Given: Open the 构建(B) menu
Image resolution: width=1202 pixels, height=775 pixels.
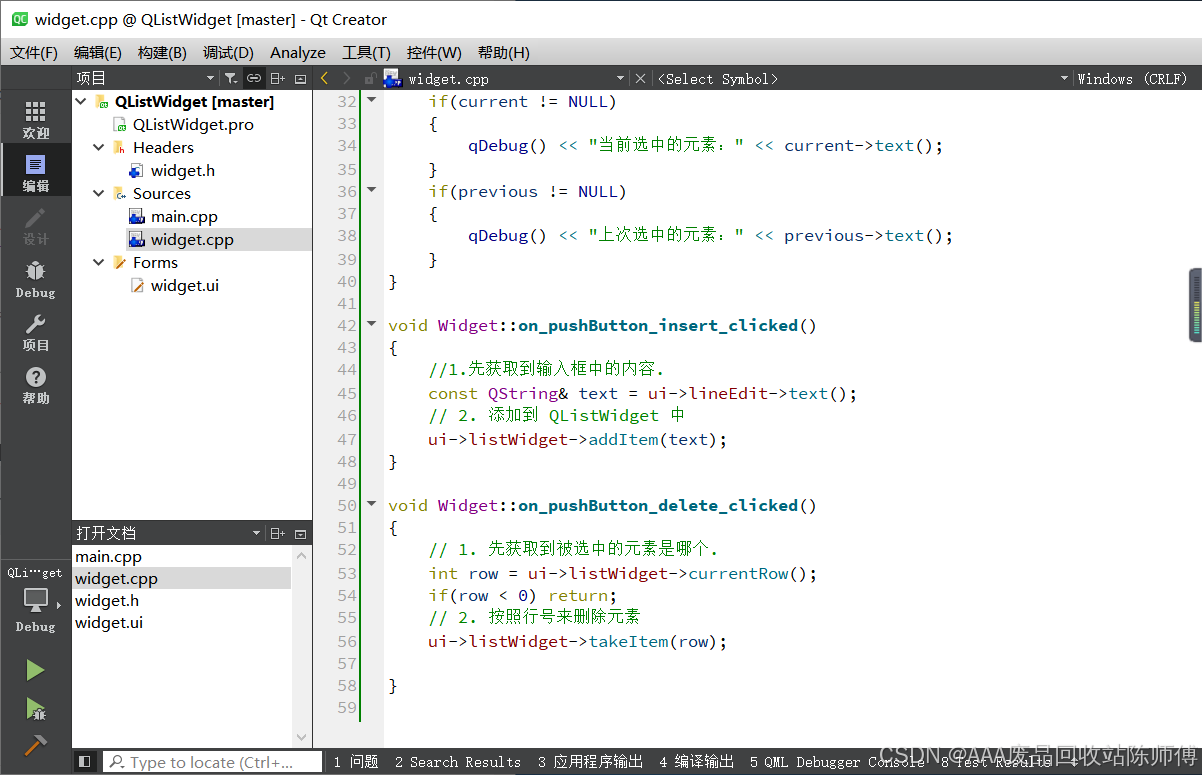Looking at the screenshot, I should [x=162, y=52].
